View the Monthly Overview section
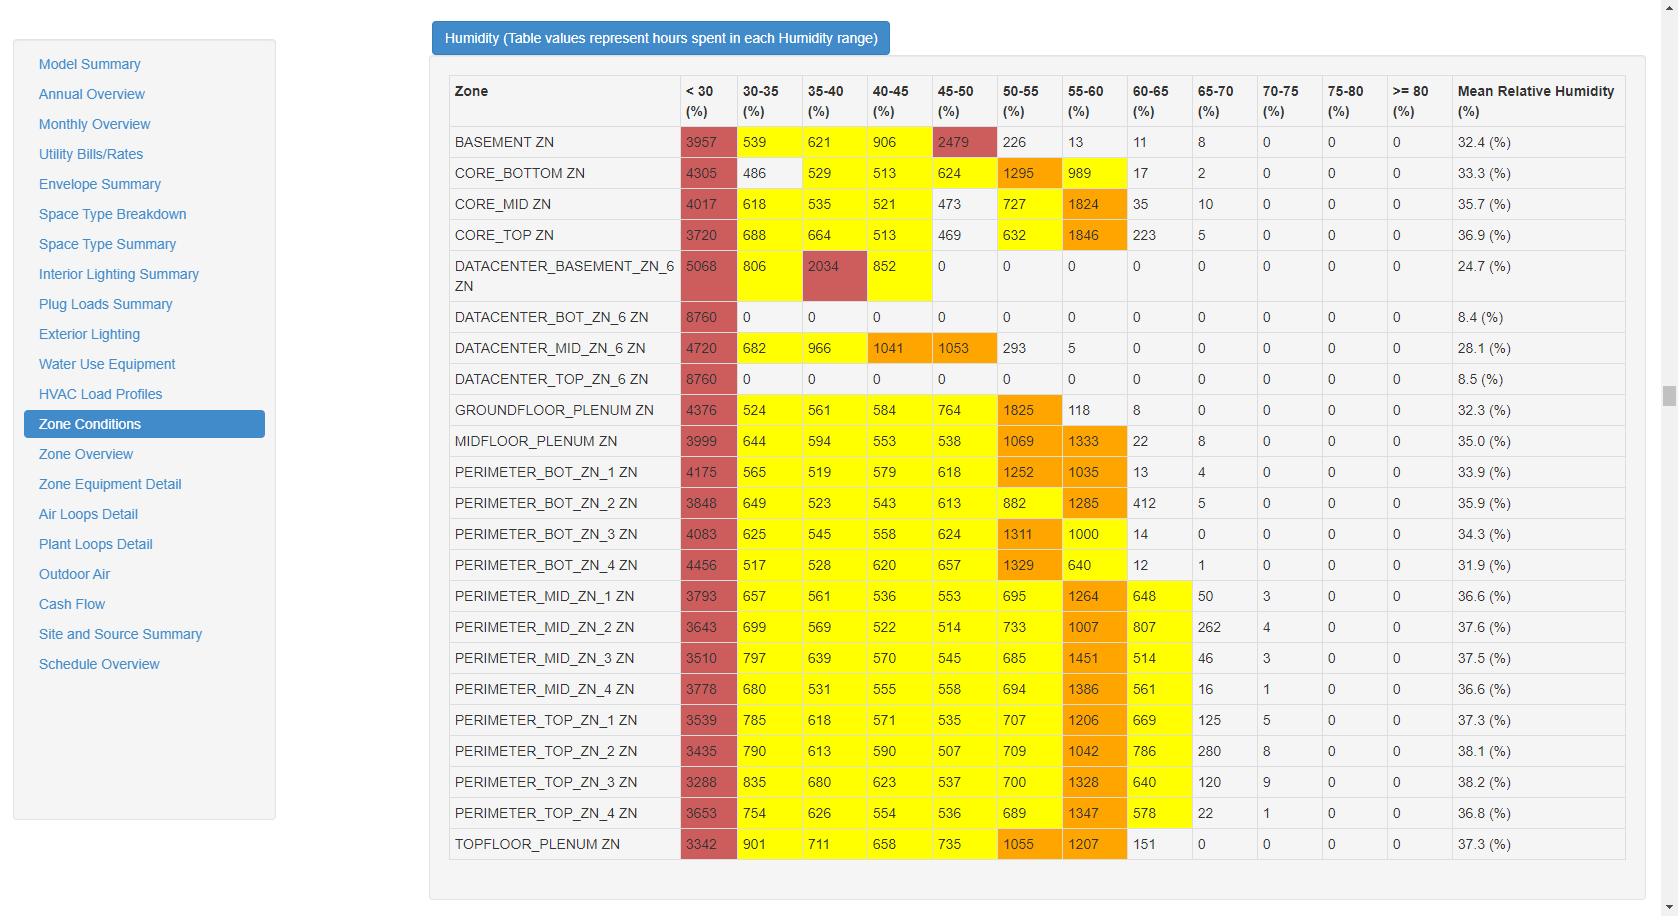Viewport: 1678px width, 916px height. pos(94,124)
